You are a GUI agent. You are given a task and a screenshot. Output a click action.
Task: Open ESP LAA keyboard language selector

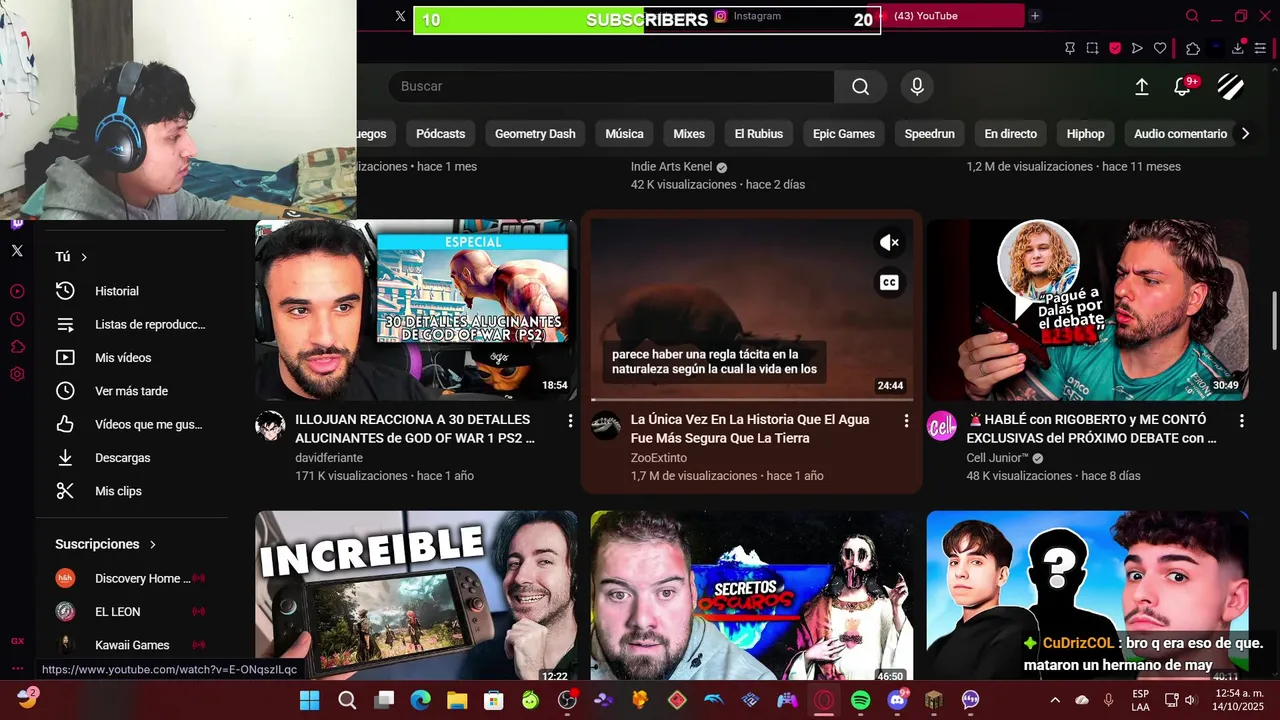(1141, 700)
